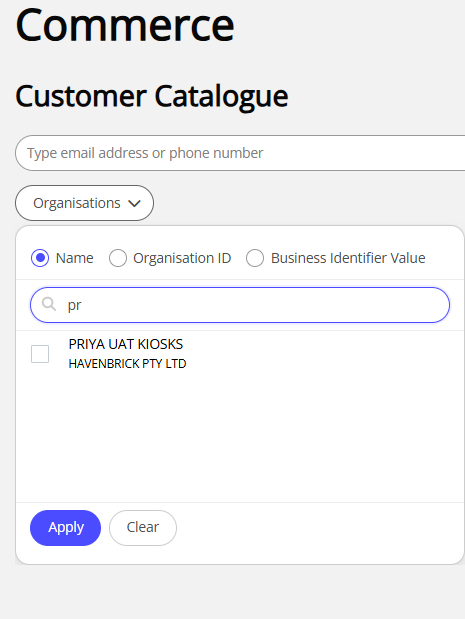Screen dimensions: 465x619
Task: Click the 'Business Identifier Value' label text
Action: tap(348, 258)
